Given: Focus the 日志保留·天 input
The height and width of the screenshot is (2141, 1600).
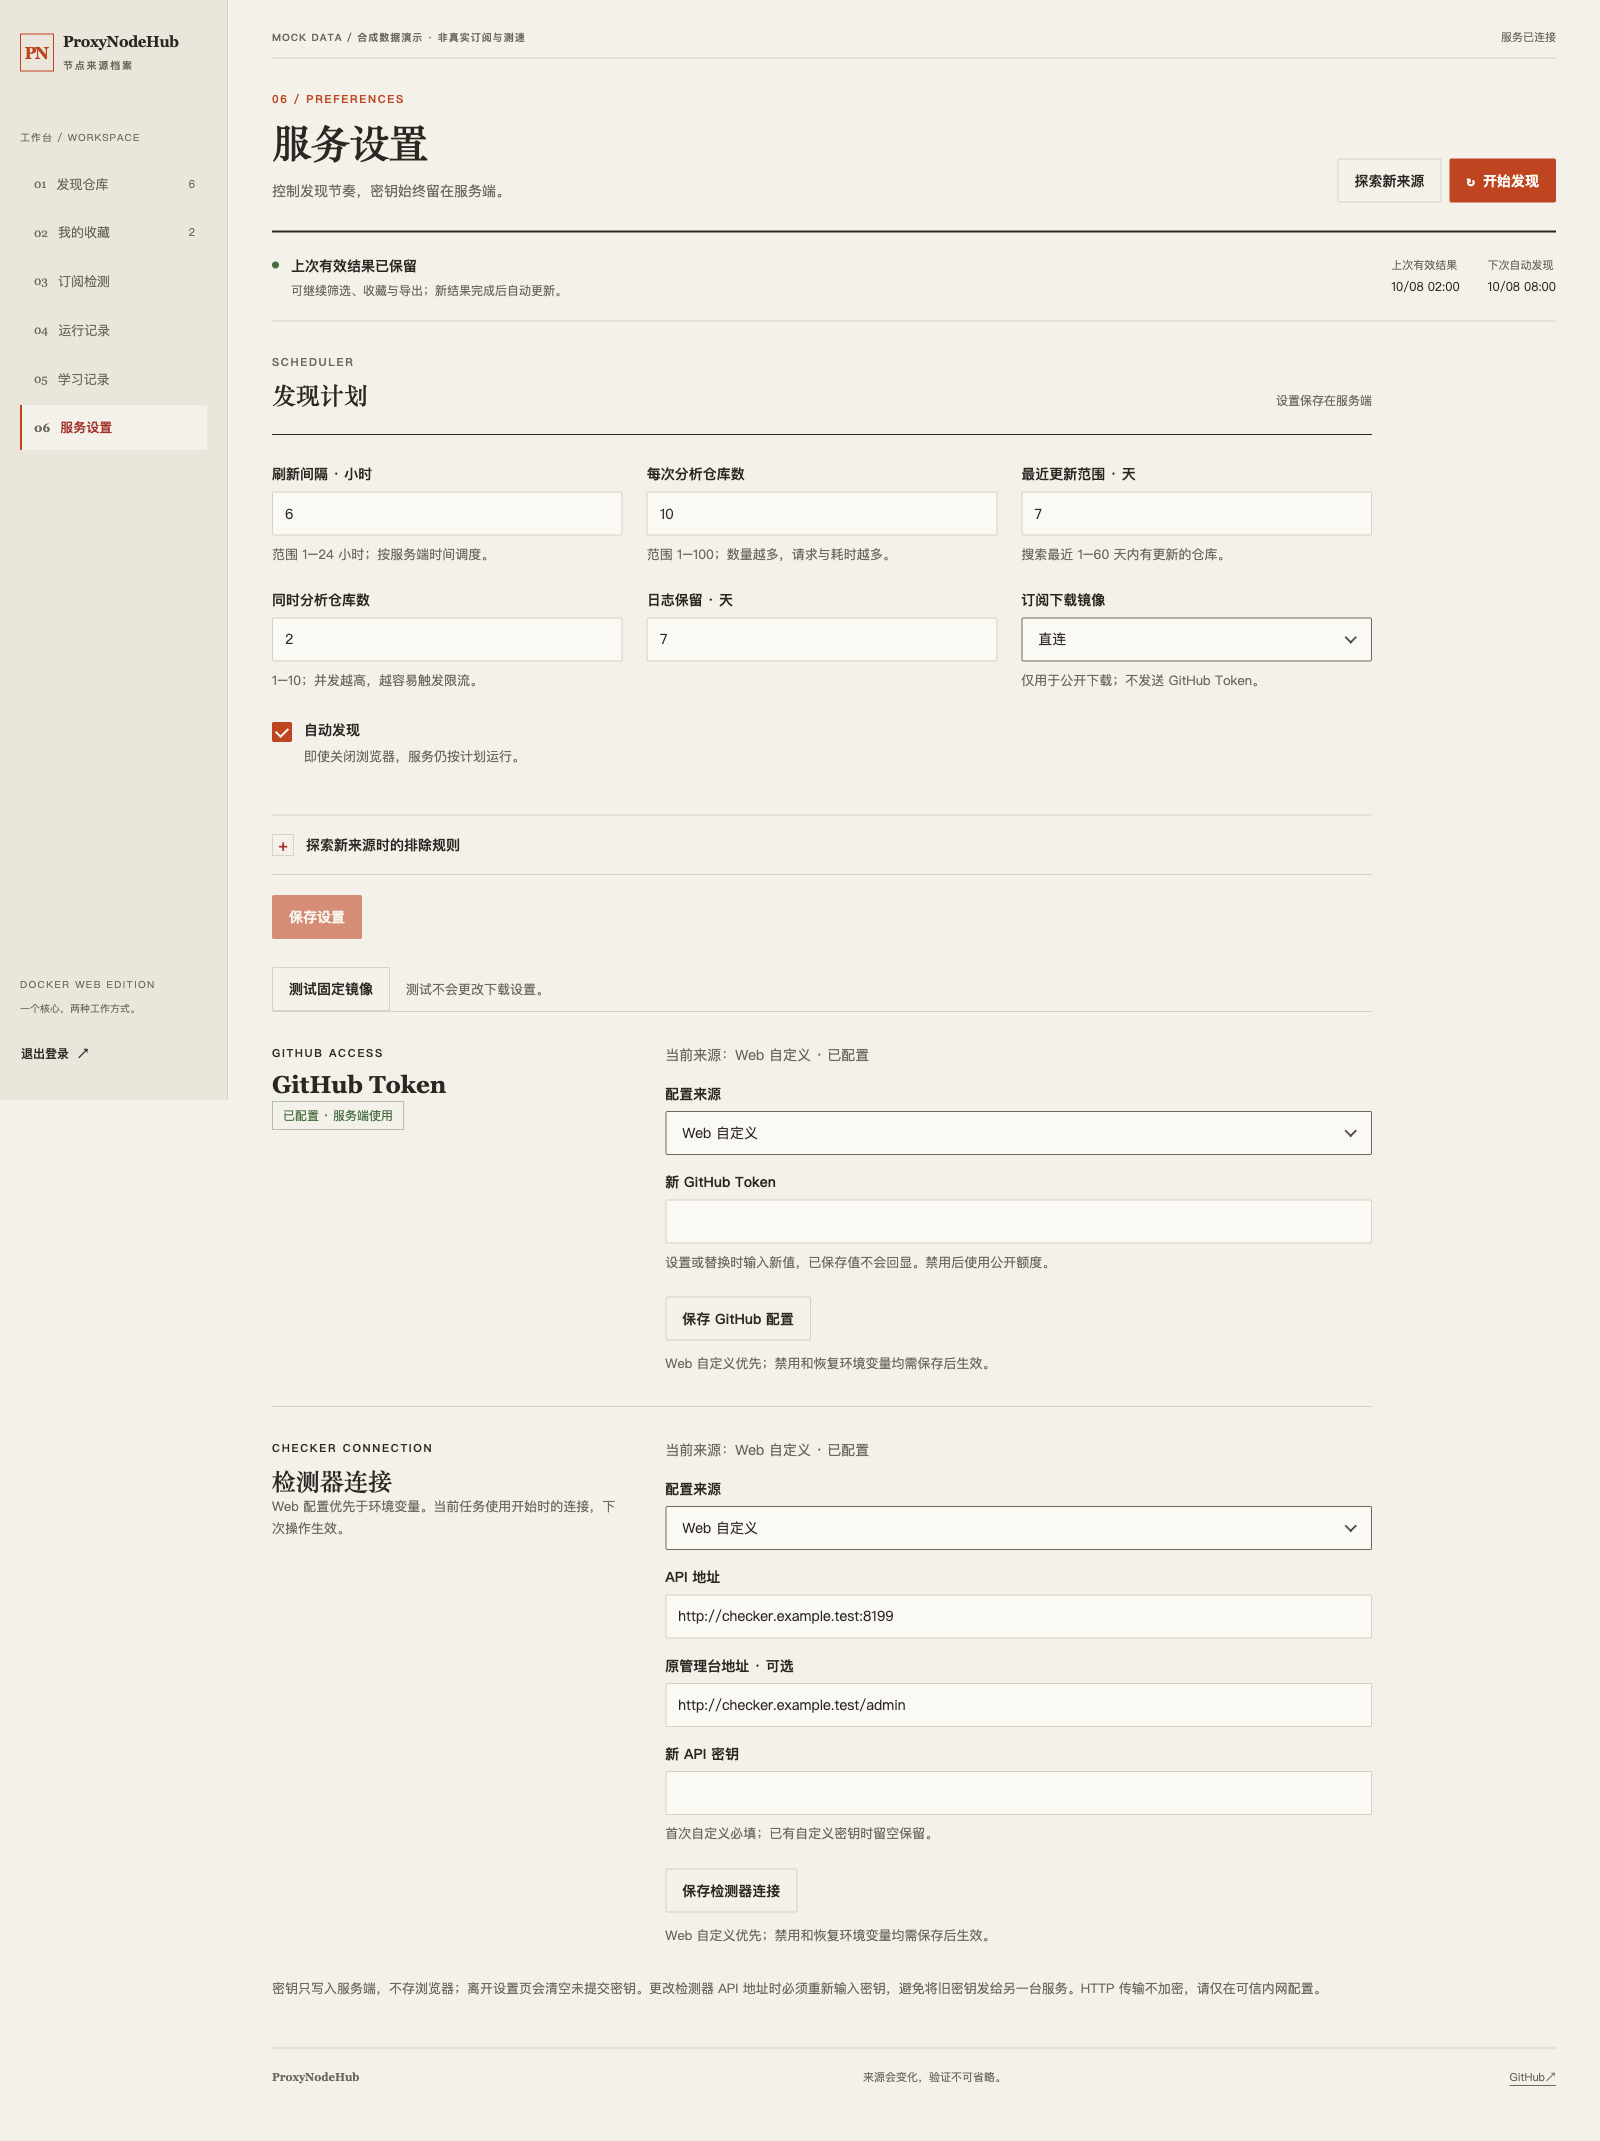Looking at the screenshot, I should 821,639.
